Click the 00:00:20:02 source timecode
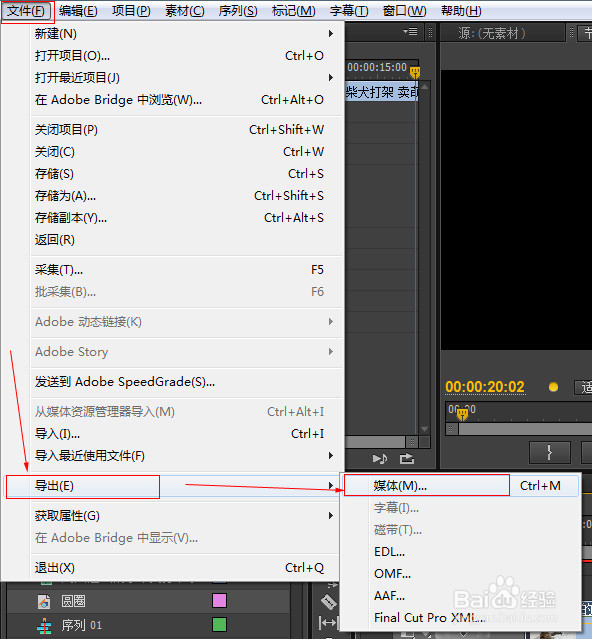The height and width of the screenshot is (639, 592). click(485, 387)
